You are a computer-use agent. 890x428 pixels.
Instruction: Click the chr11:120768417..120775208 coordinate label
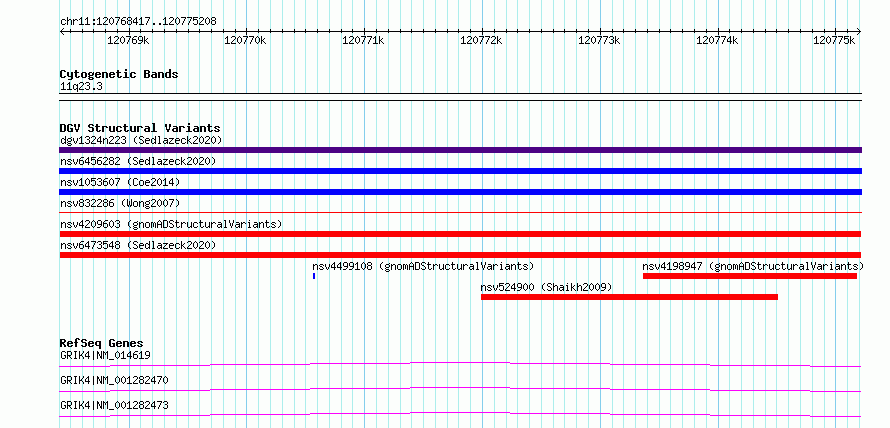click(138, 22)
